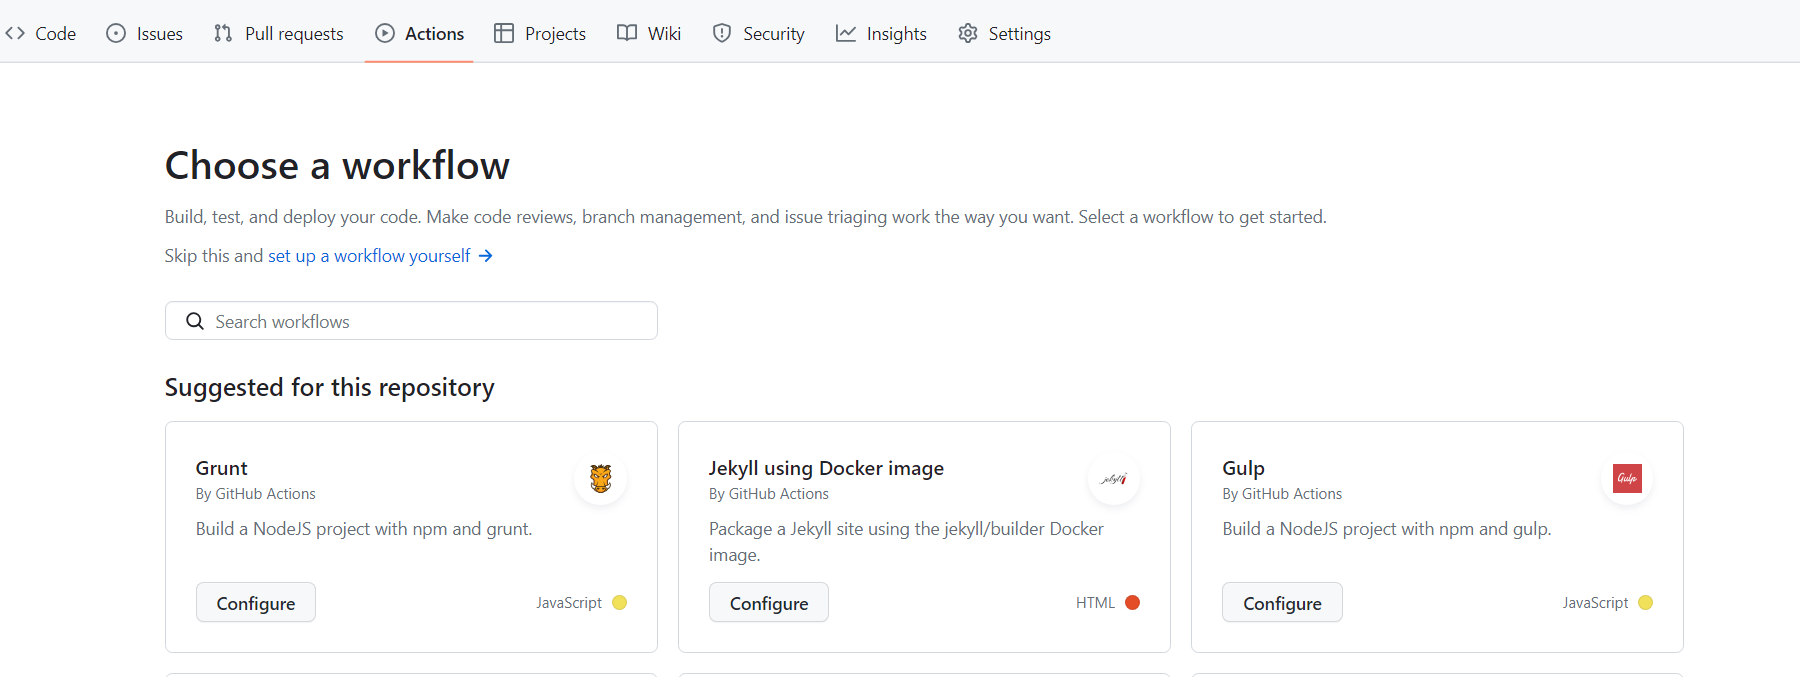The height and width of the screenshot is (677, 1800).
Task: Click the Projects table icon
Action: 504,33
